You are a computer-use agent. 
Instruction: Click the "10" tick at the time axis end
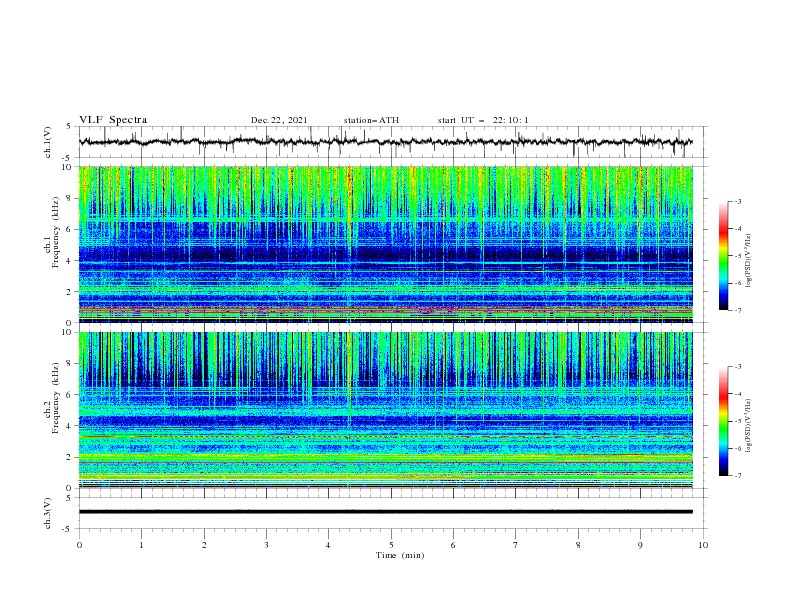tap(703, 545)
